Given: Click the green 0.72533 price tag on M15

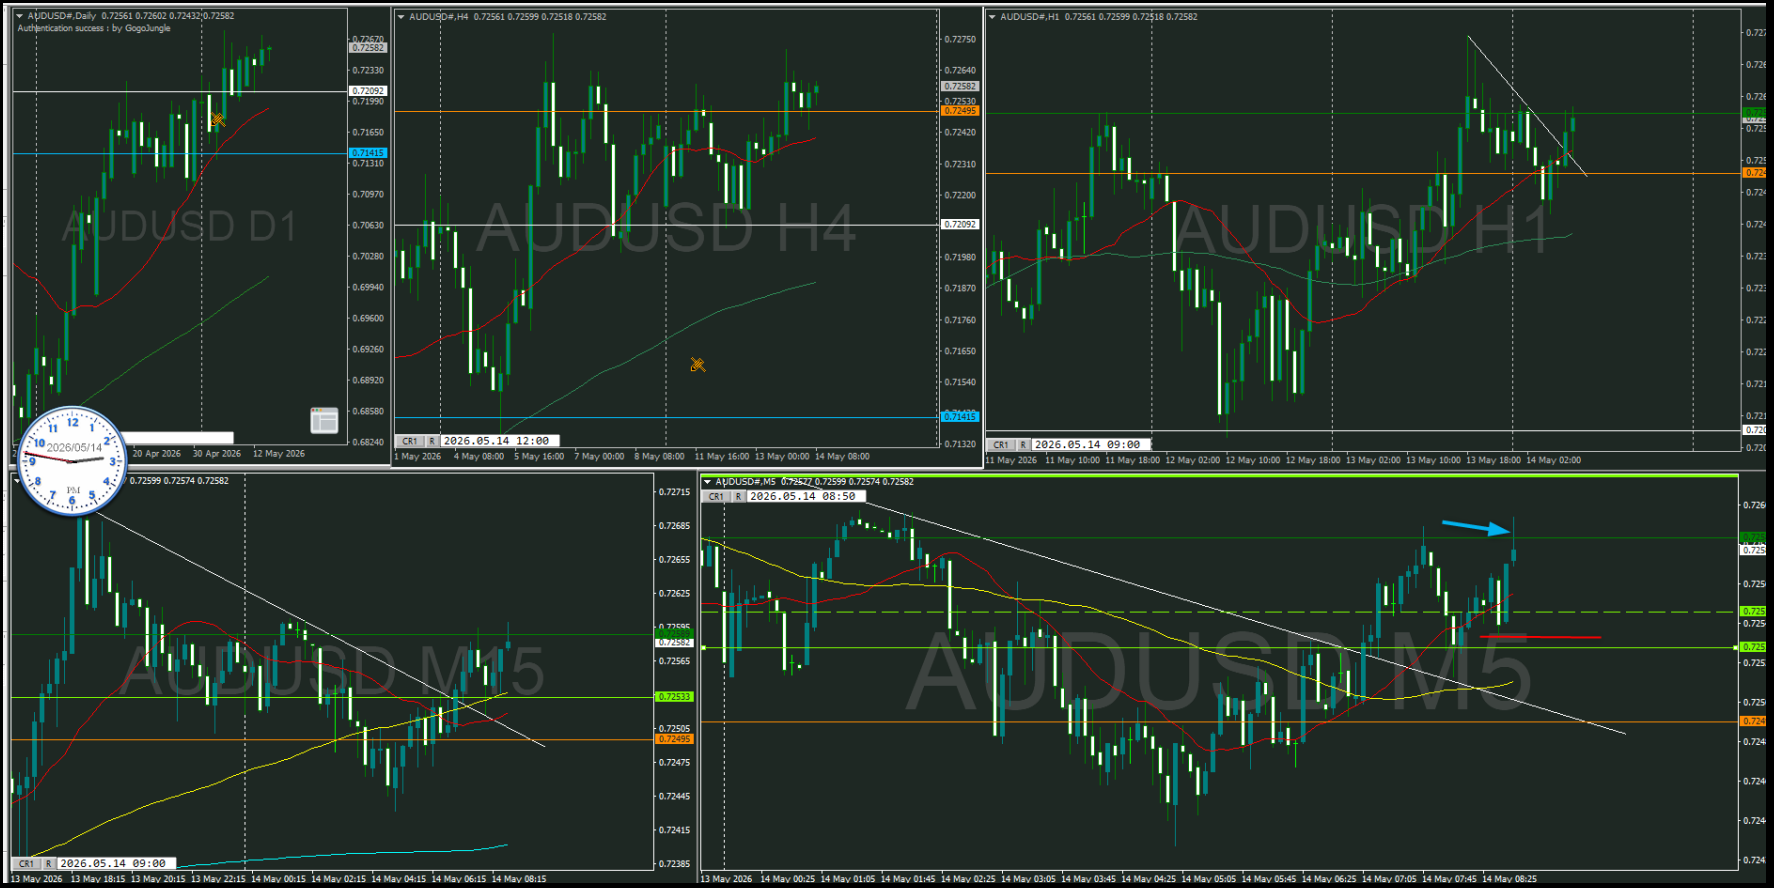Looking at the screenshot, I should (x=674, y=697).
